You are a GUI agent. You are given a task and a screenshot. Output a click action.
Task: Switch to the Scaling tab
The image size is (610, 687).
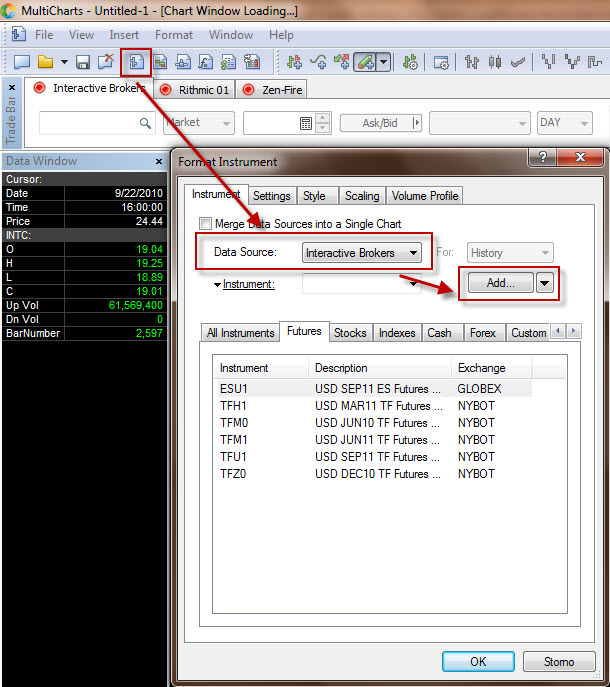[x=362, y=196]
